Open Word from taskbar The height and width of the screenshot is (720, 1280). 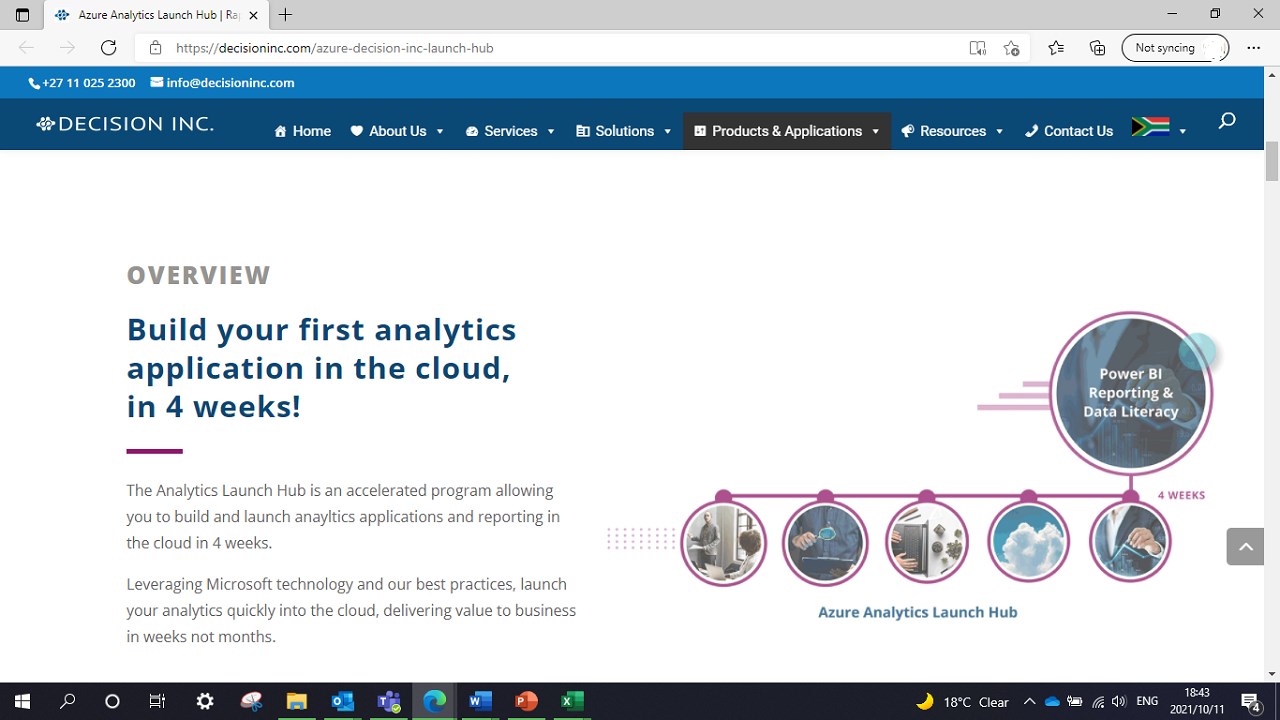click(480, 701)
